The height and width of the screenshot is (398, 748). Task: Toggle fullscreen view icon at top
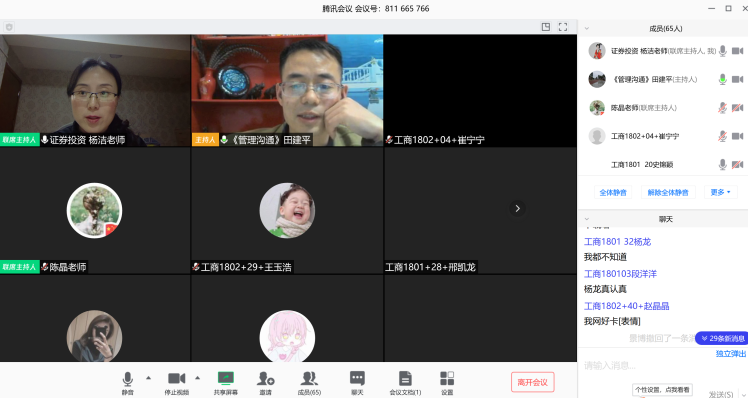pos(563,27)
